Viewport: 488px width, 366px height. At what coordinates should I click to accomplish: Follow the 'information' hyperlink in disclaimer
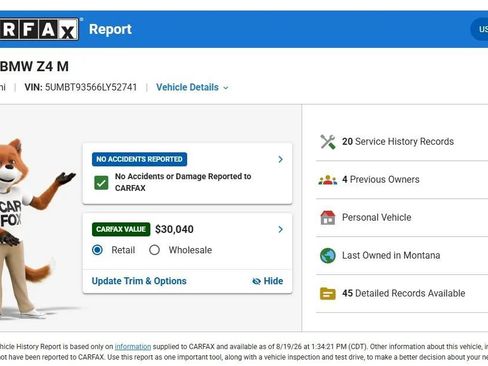pos(133,347)
